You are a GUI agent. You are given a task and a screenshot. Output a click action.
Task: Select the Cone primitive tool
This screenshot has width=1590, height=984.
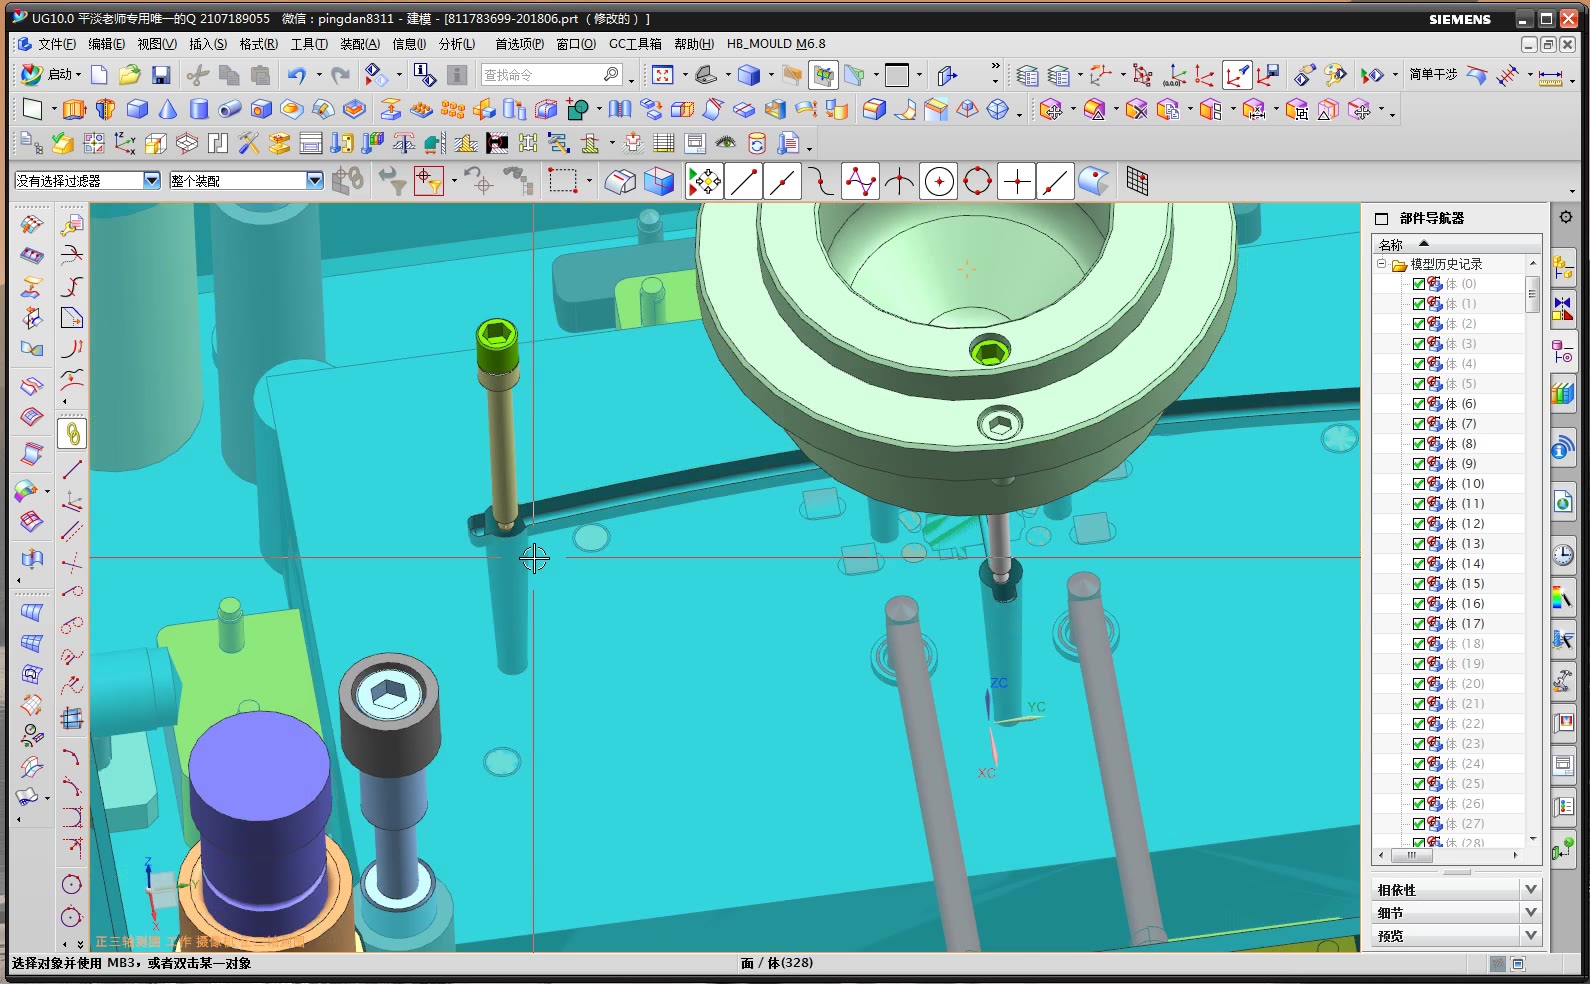168,109
